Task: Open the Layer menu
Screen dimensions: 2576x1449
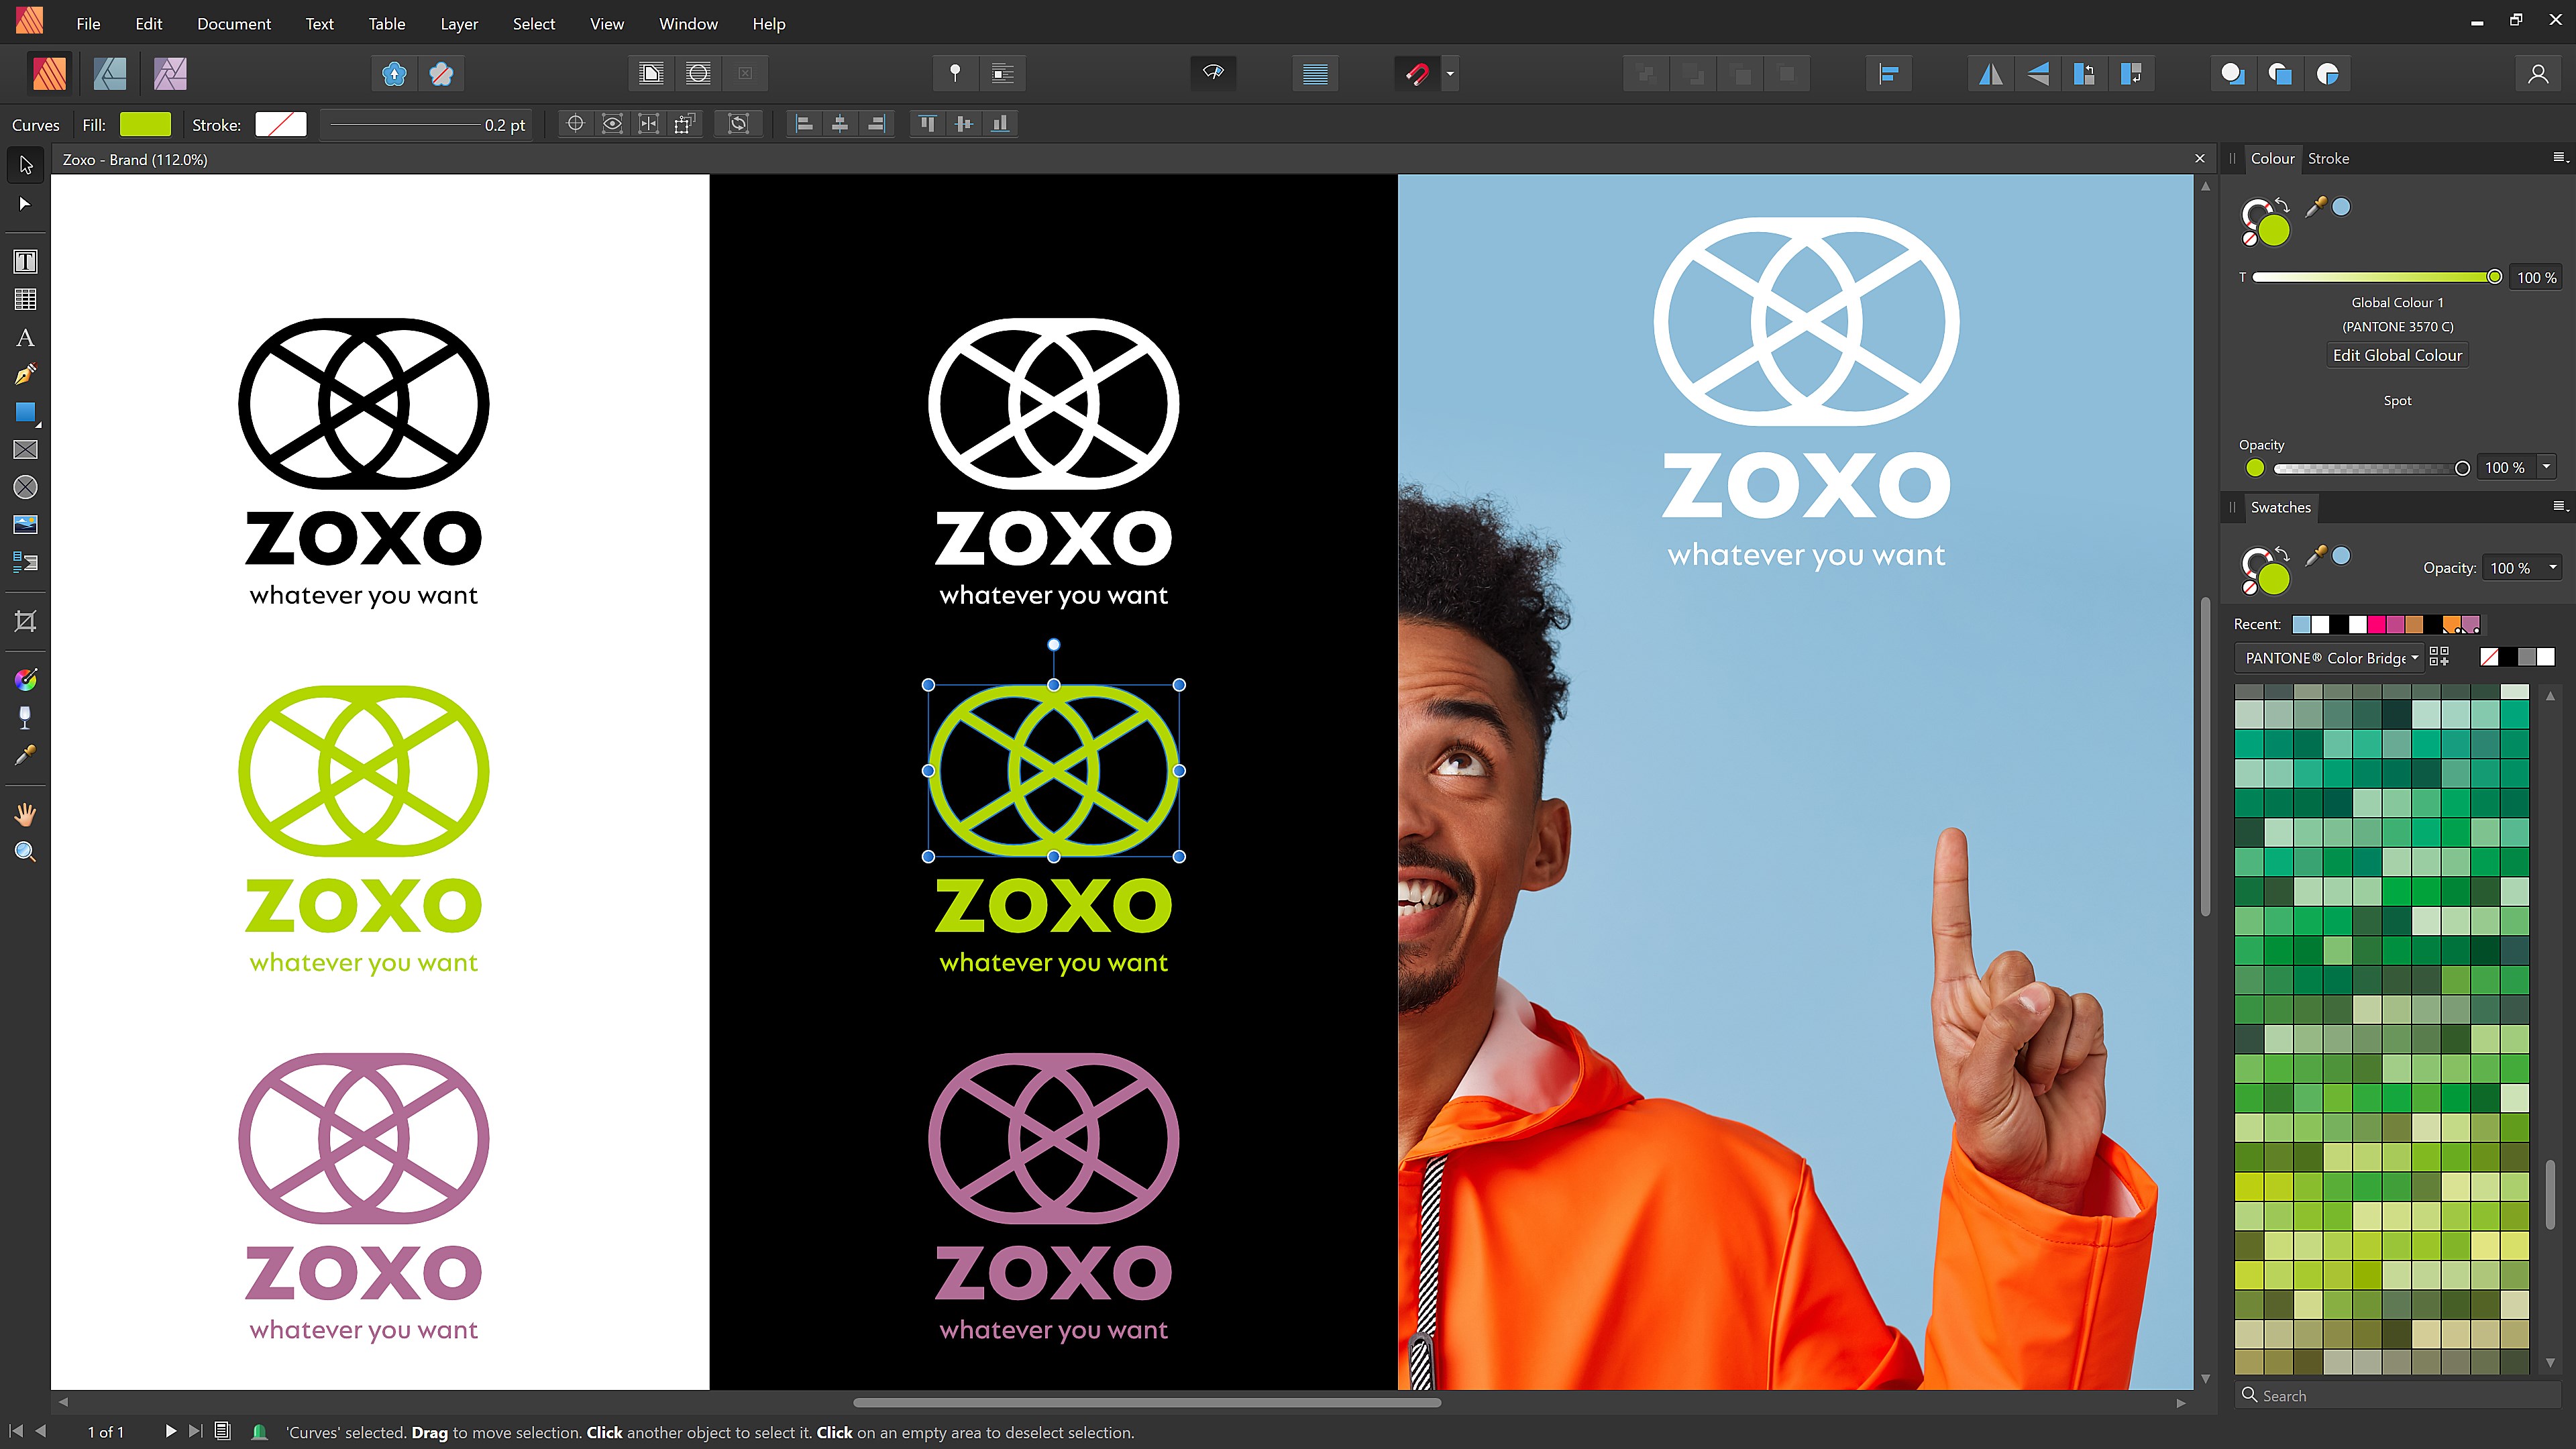Action: coord(458,23)
